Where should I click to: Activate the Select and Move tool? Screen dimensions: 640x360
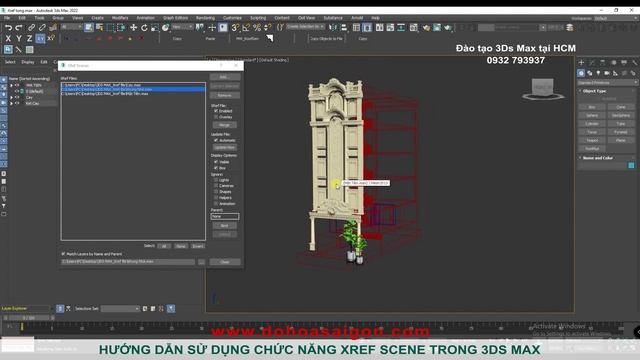tap(133, 28)
